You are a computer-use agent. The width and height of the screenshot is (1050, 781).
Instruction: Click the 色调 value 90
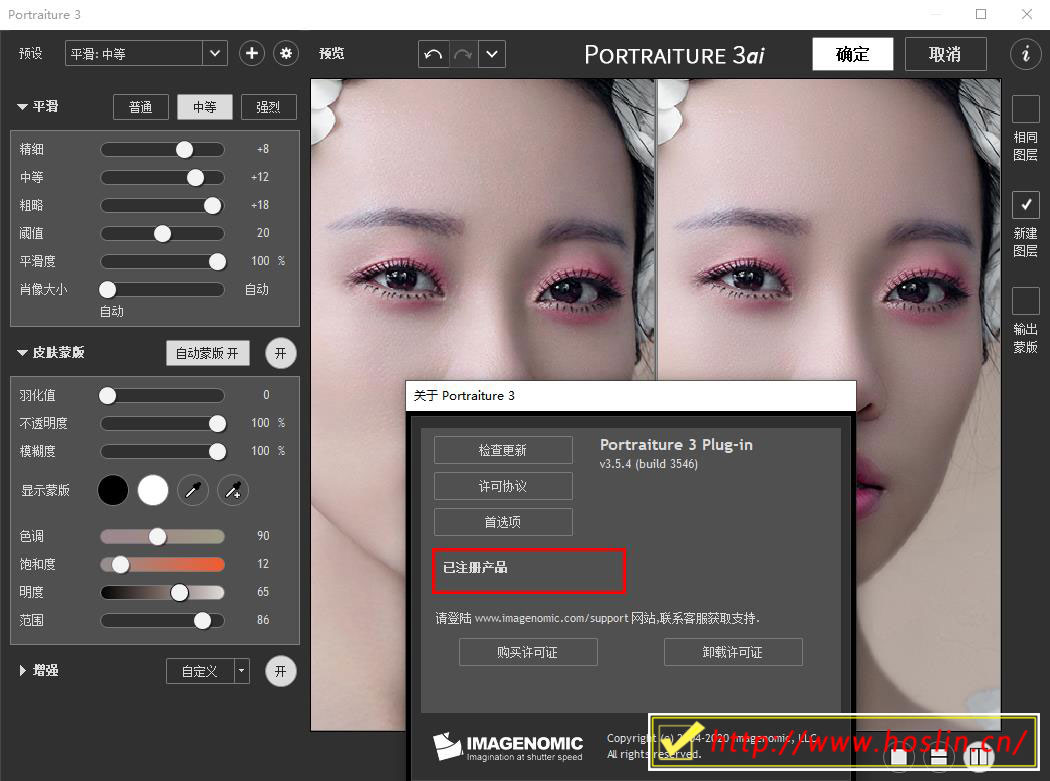(263, 535)
